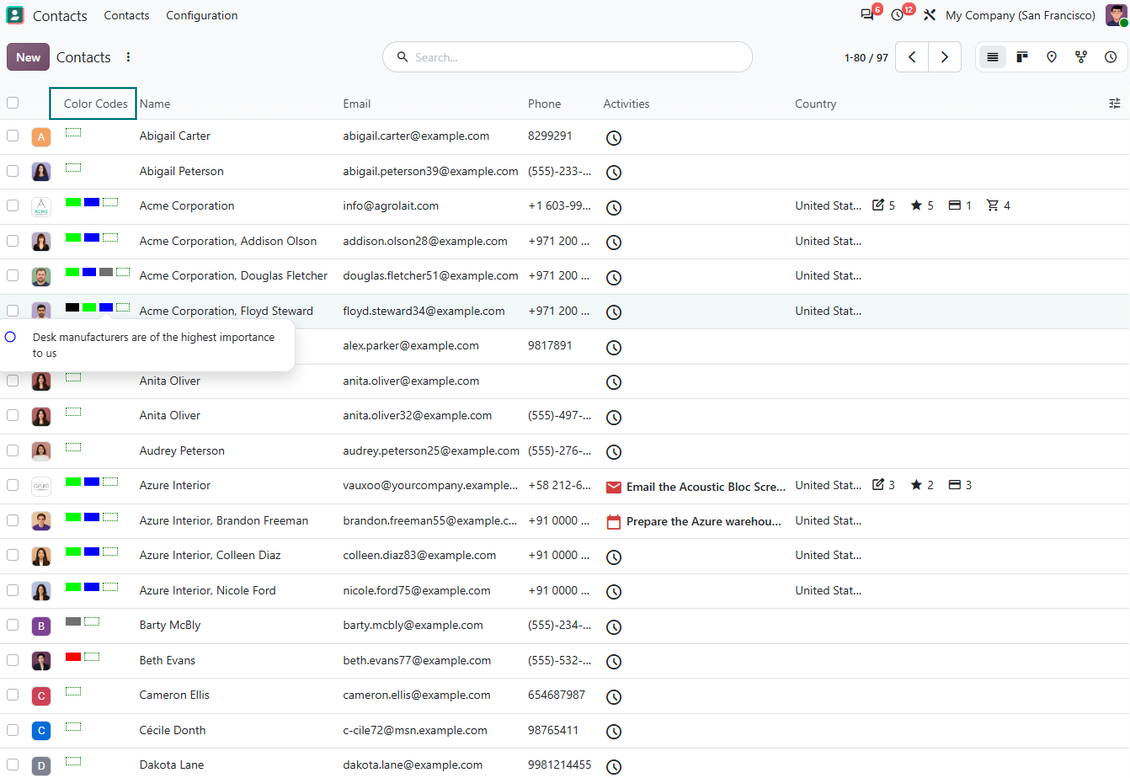This screenshot has height=778, width=1130.
Task: Open cart purchases count for Acme Corporation
Action: coord(998,205)
